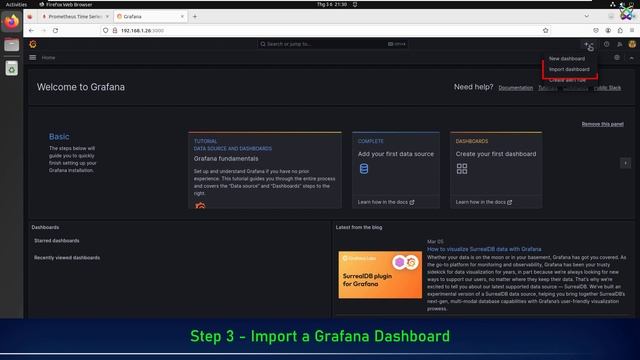This screenshot has height=360, width=640.
Task: Open the Firefox extensions icon
Action: 620,31
